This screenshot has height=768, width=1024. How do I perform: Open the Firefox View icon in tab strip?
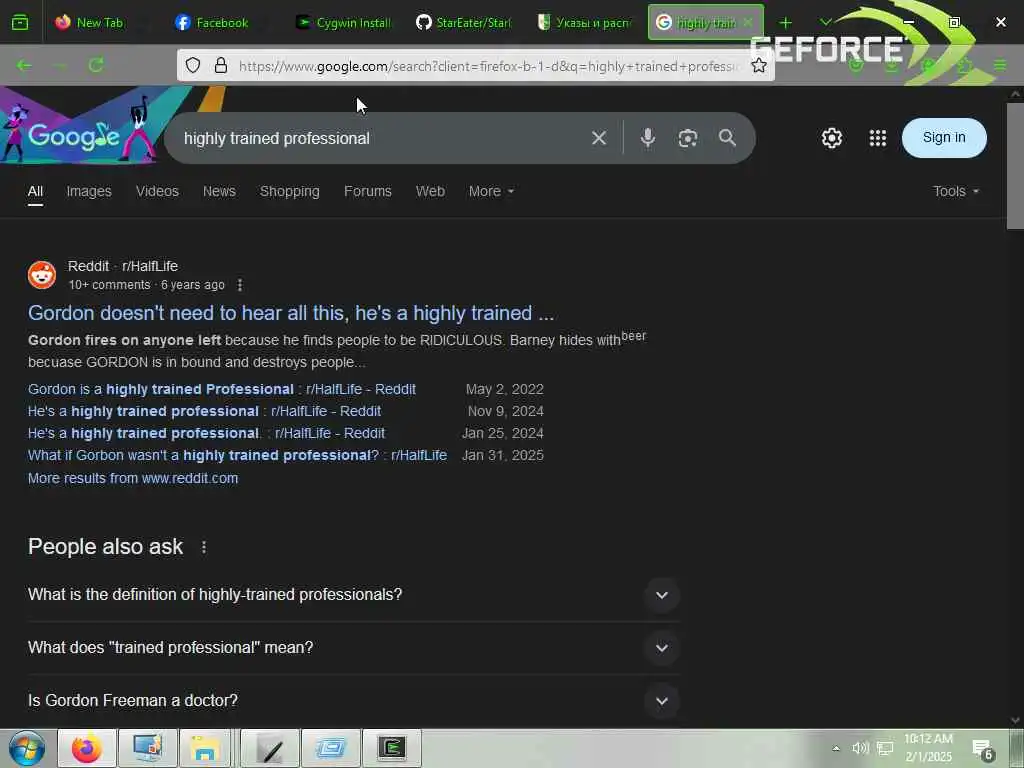pos(20,23)
